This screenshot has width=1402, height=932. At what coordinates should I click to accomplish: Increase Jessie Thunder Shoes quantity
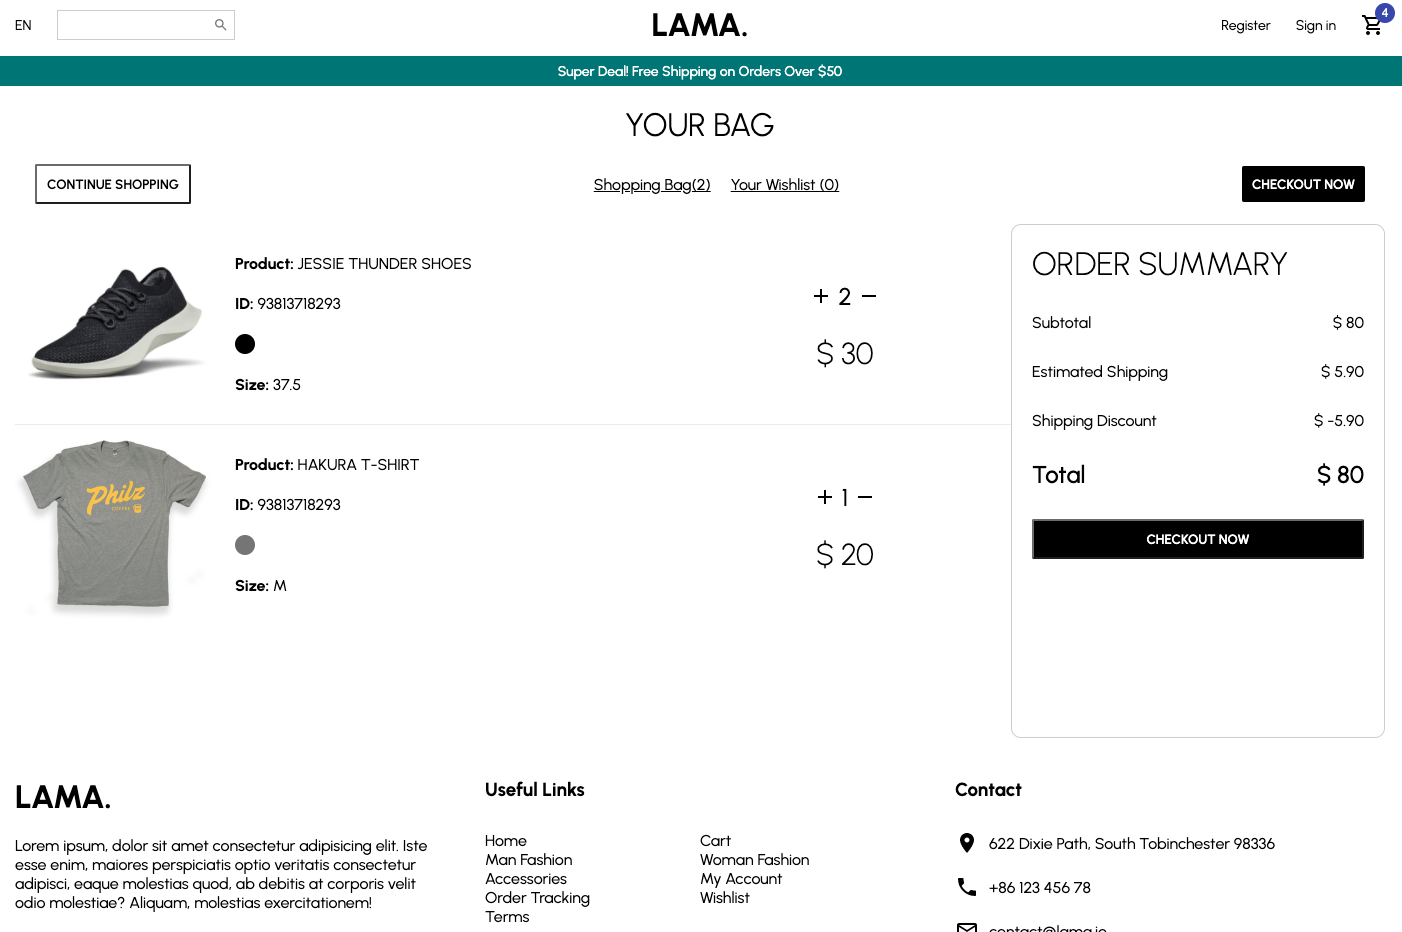[x=821, y=296]
